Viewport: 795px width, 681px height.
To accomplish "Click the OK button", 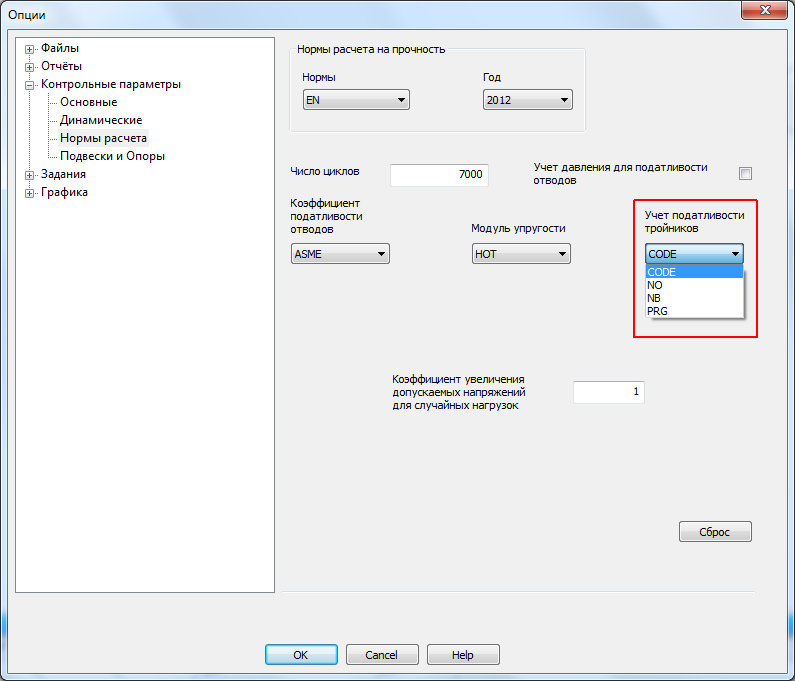I will (301, 655).
